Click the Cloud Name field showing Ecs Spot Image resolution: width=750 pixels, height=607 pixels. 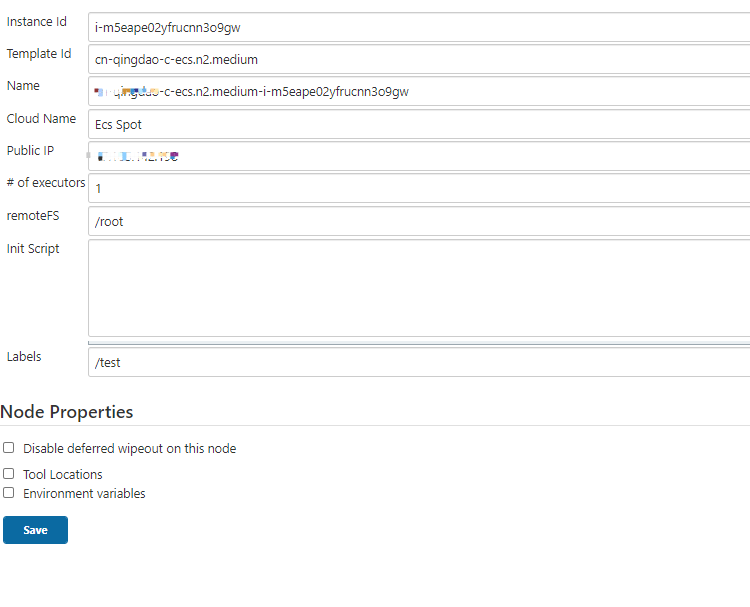click(x=419, y=124)
